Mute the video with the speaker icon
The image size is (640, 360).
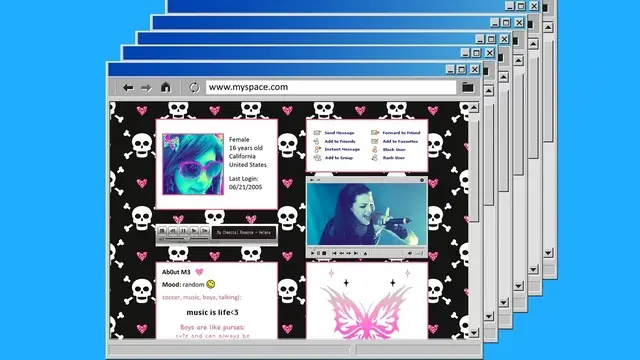[x=410, y=253]
